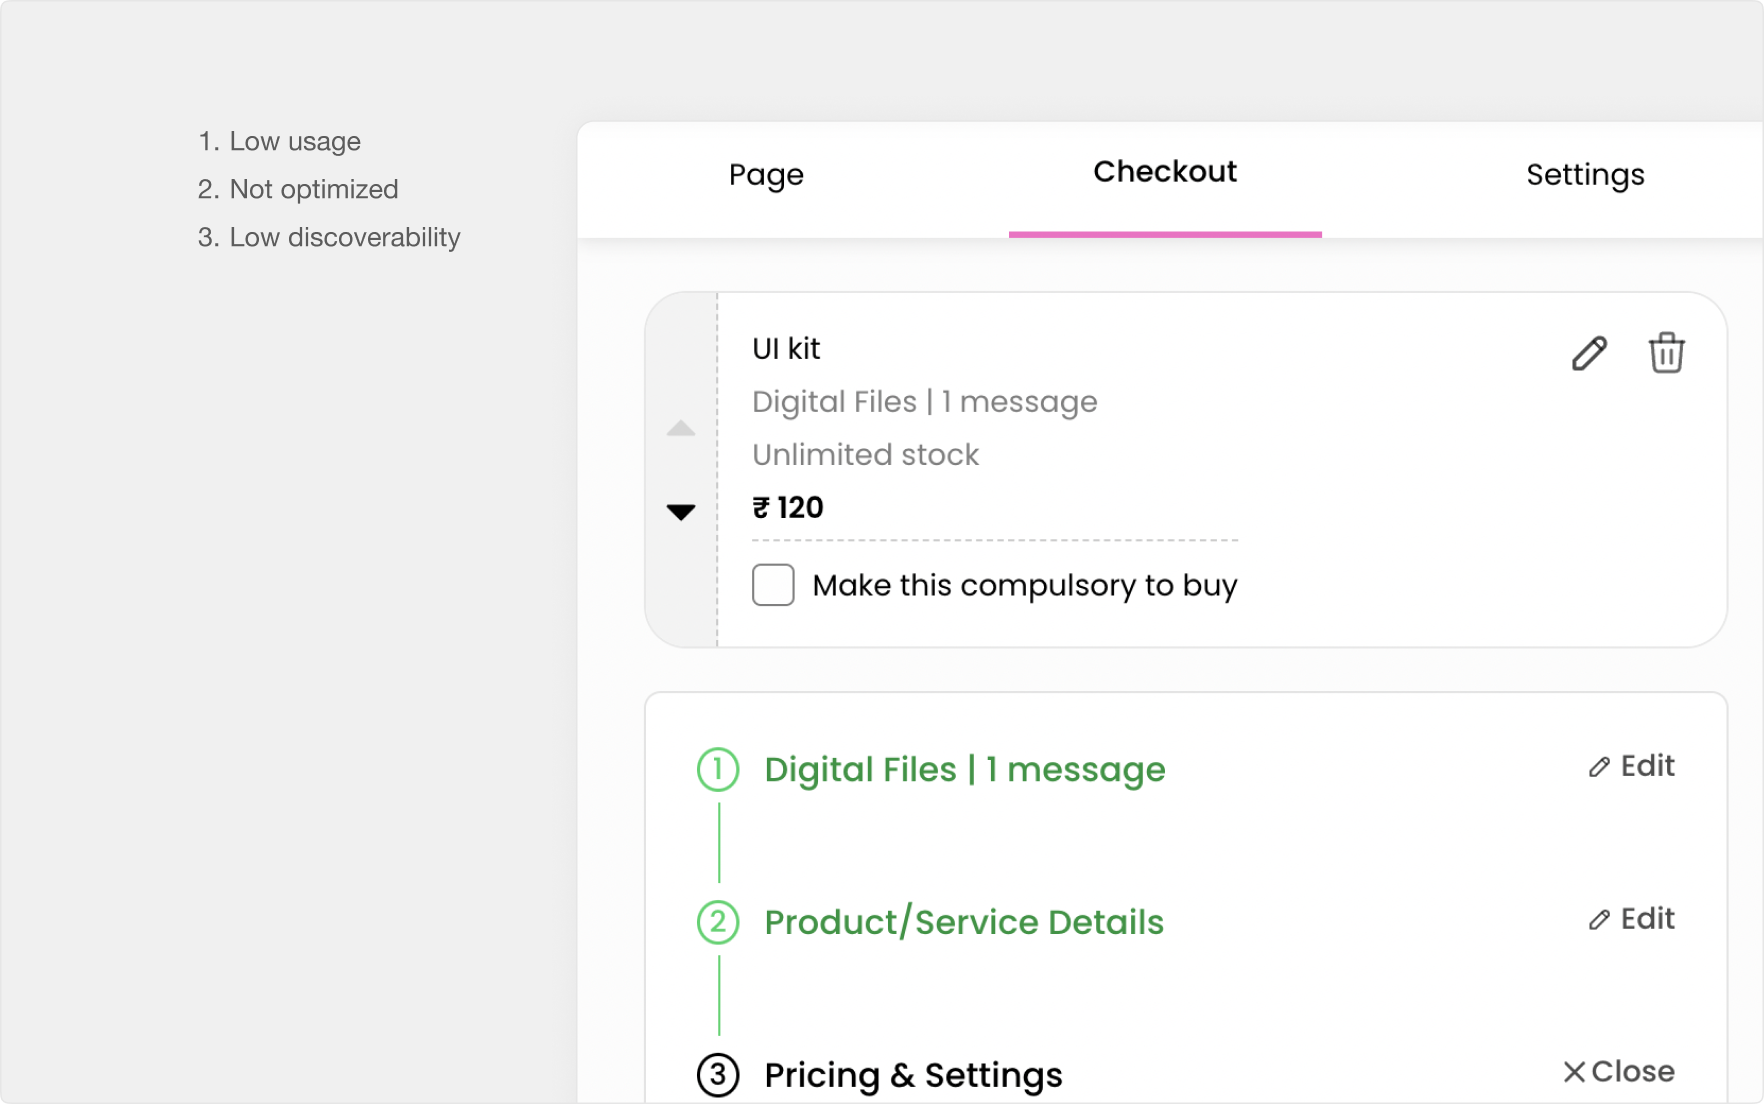Click the Pricing & Settings heading
1764x1104 pixels.
click(x=913, y=1076)
